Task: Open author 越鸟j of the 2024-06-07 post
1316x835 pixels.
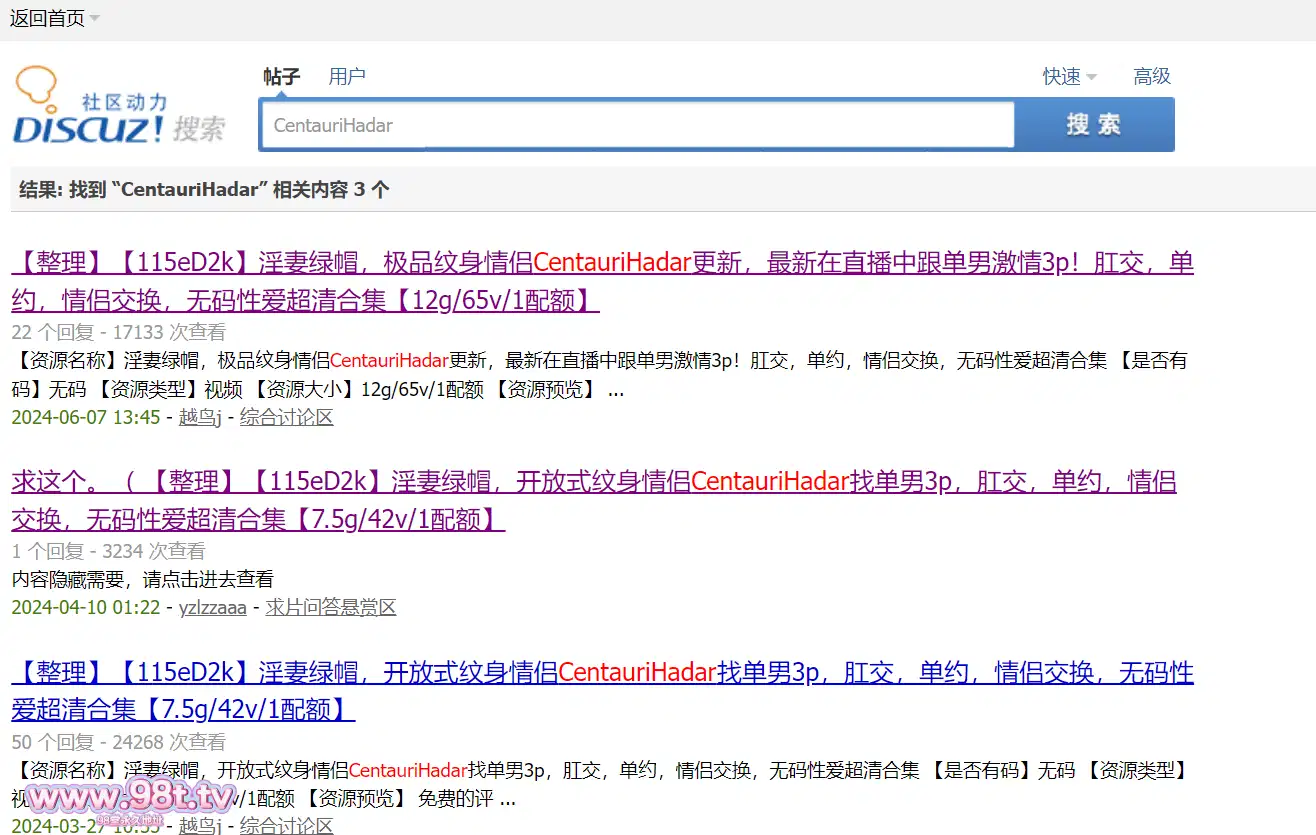Action: click(200, 417)
